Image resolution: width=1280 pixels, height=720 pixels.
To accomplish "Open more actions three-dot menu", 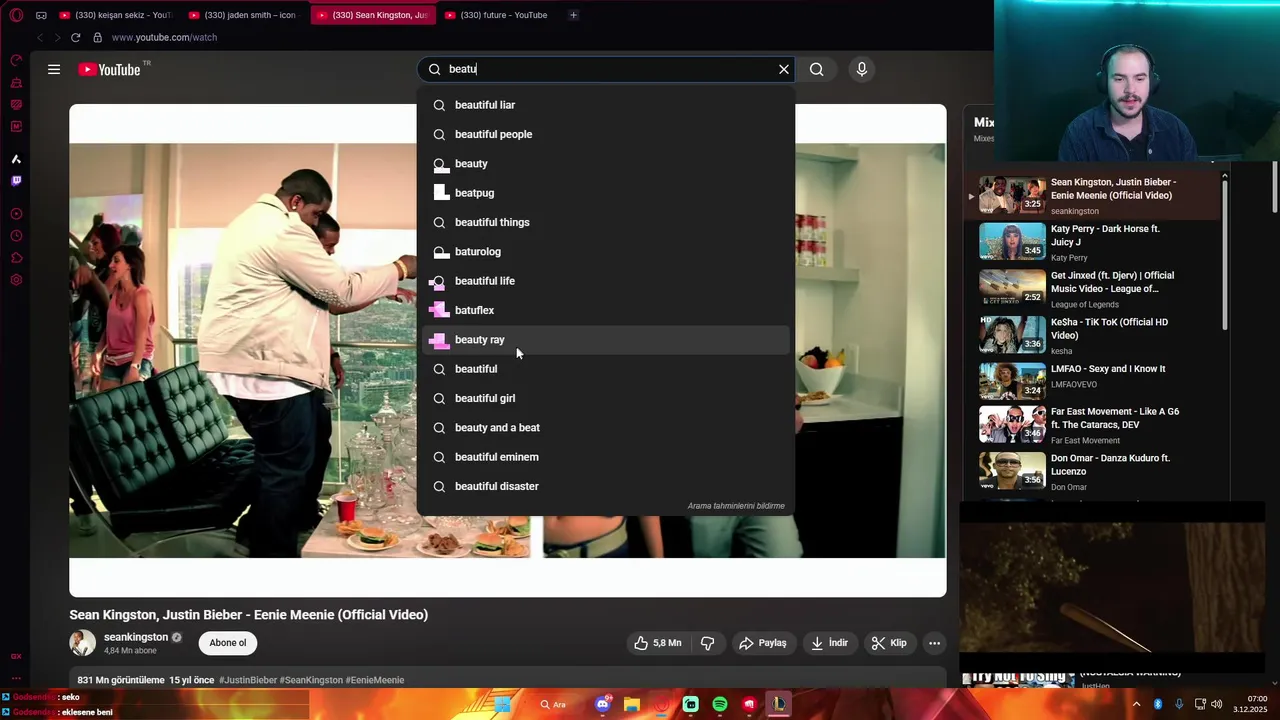I will coord(934,643).
